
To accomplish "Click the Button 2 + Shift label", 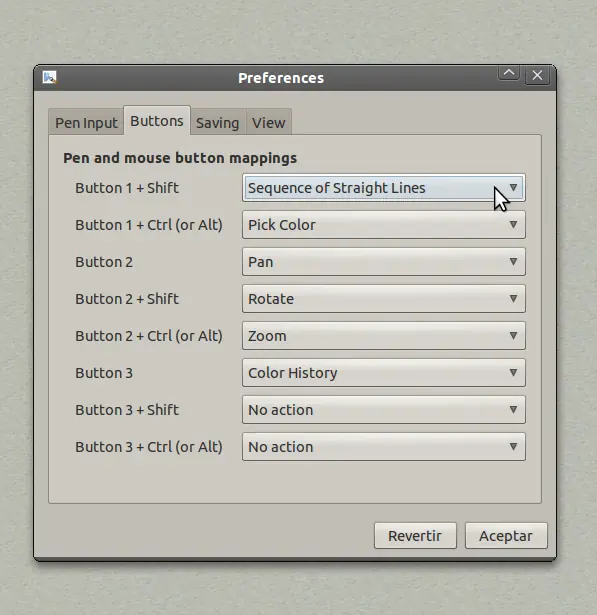I will 127,299.
